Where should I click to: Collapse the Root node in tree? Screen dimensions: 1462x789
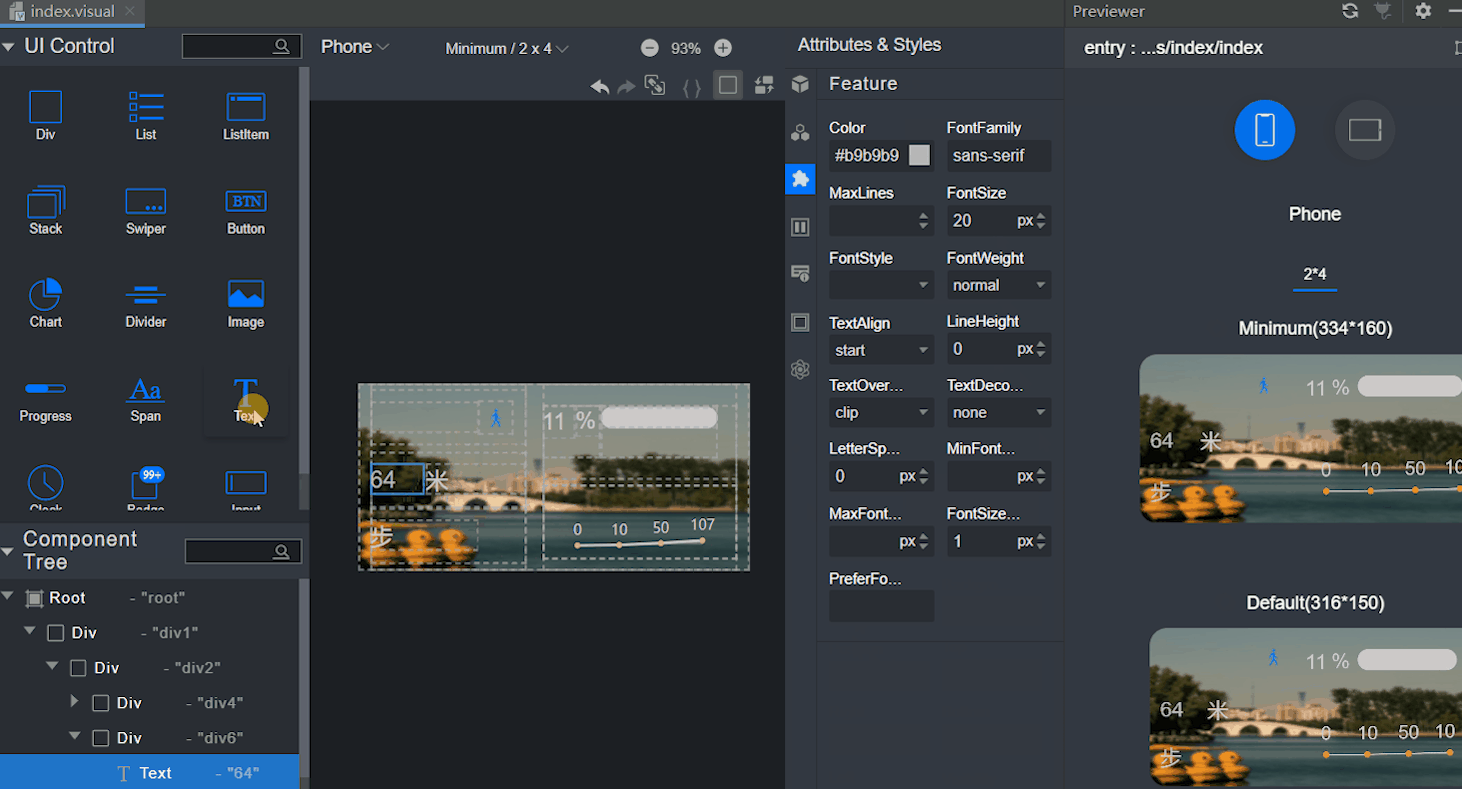(x=8, y=596)
